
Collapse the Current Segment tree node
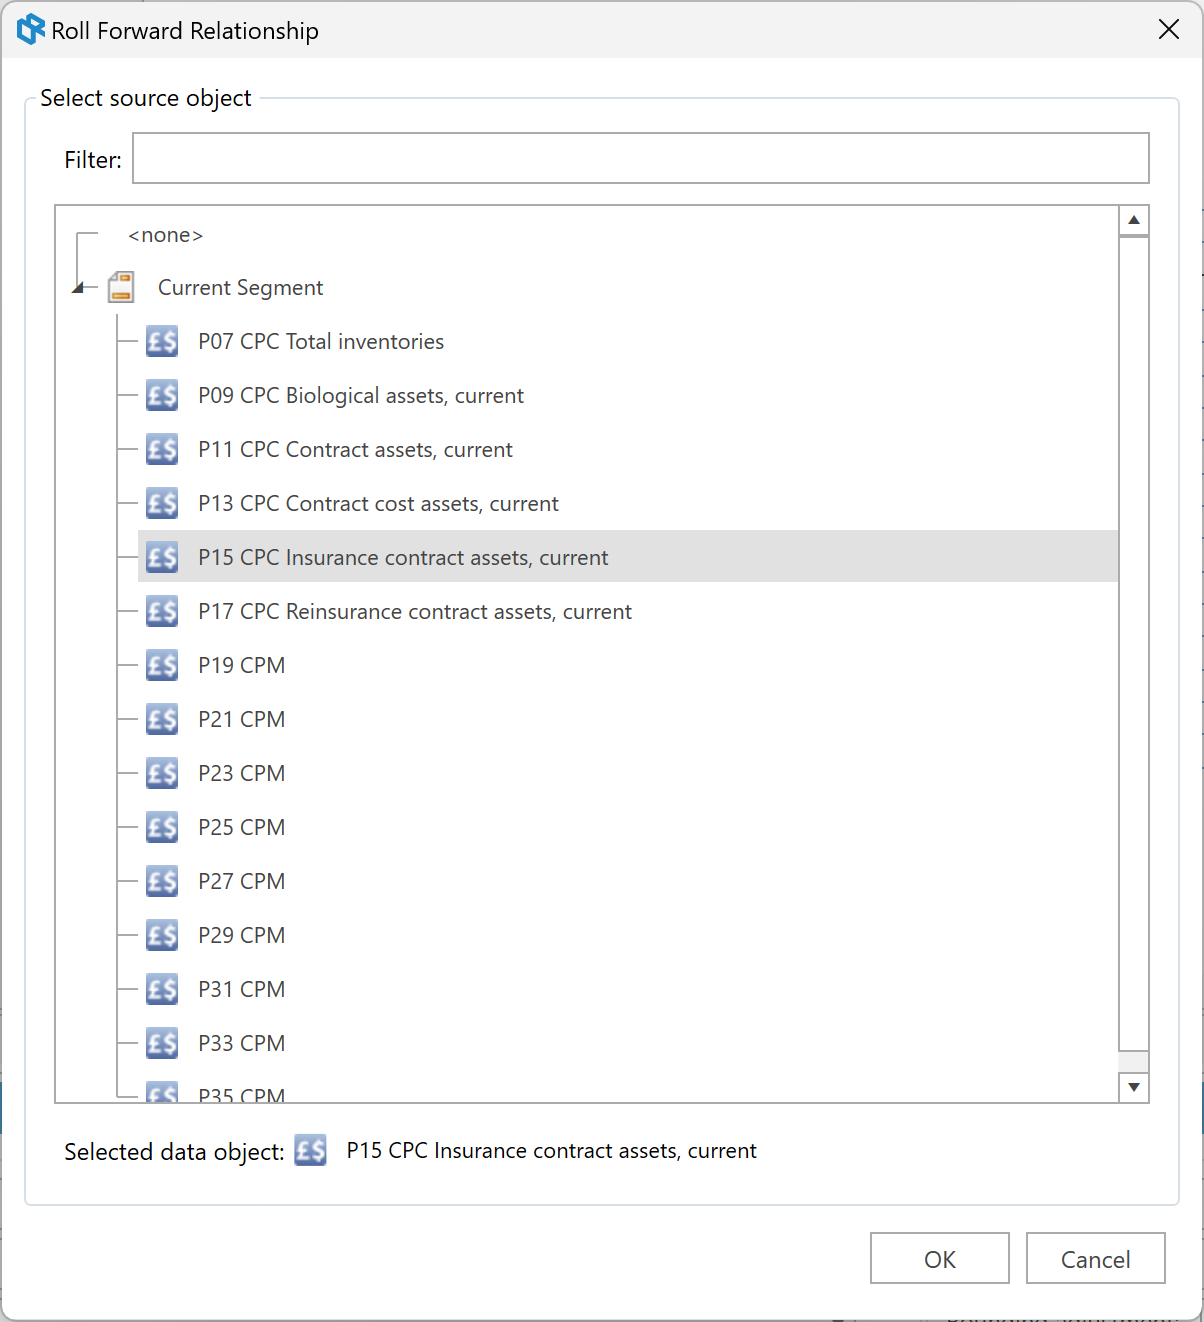[79, 289]
